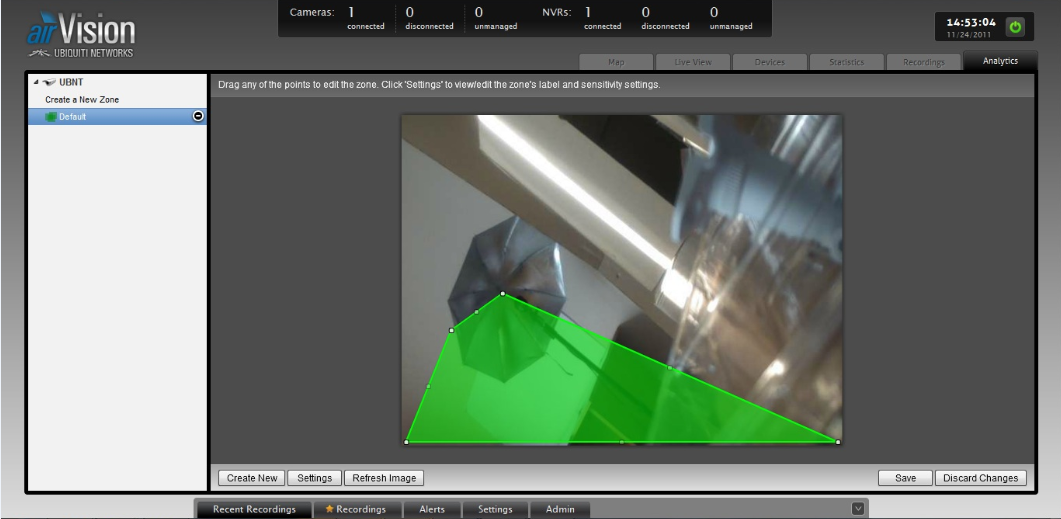Open the Alerts tab in the bottom bar
The image size is (1061, 519).
point(432,509)
